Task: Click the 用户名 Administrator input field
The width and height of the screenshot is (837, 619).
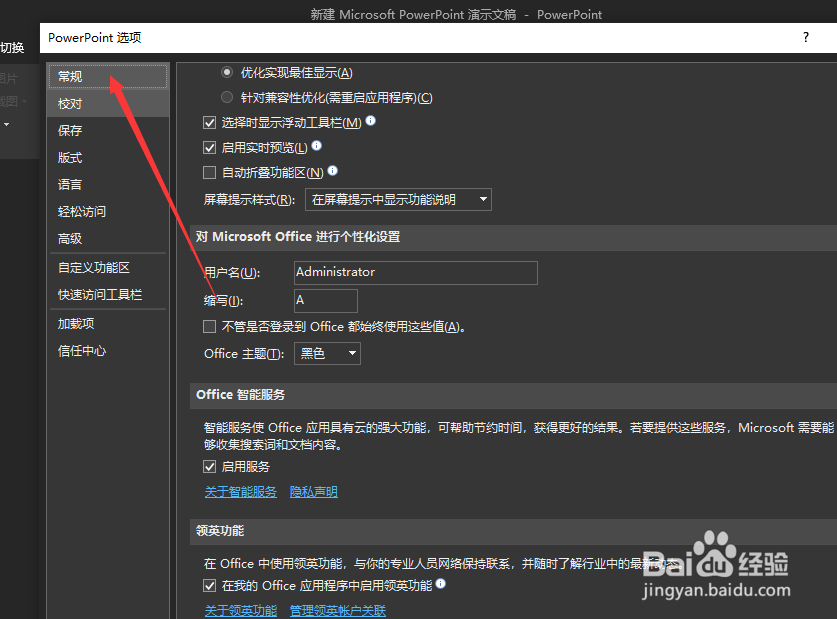Action: pyautogui.click(x=415, y=273)
